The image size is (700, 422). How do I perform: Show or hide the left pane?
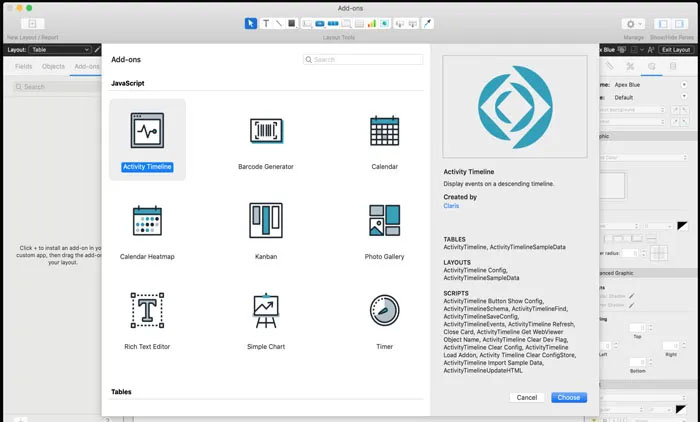click(x=663, y=24)
